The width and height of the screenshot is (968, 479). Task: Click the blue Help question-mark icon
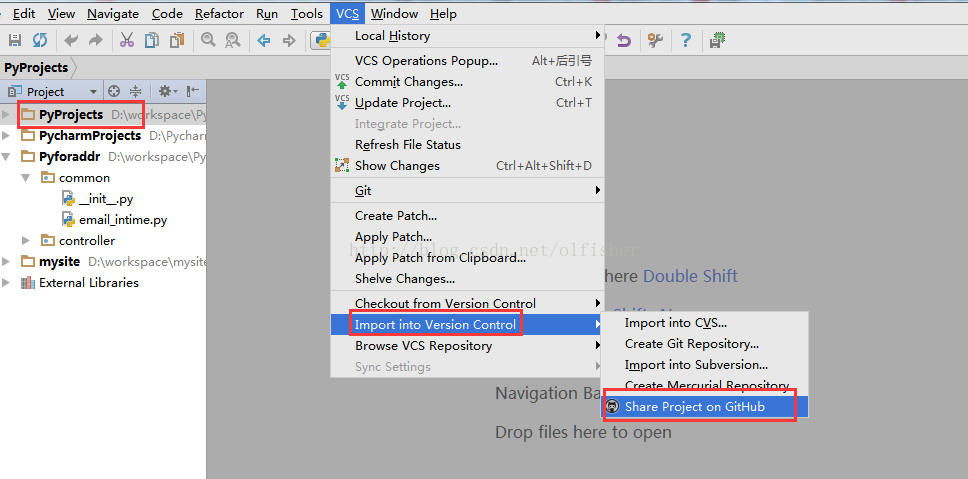tap(685, 41)
